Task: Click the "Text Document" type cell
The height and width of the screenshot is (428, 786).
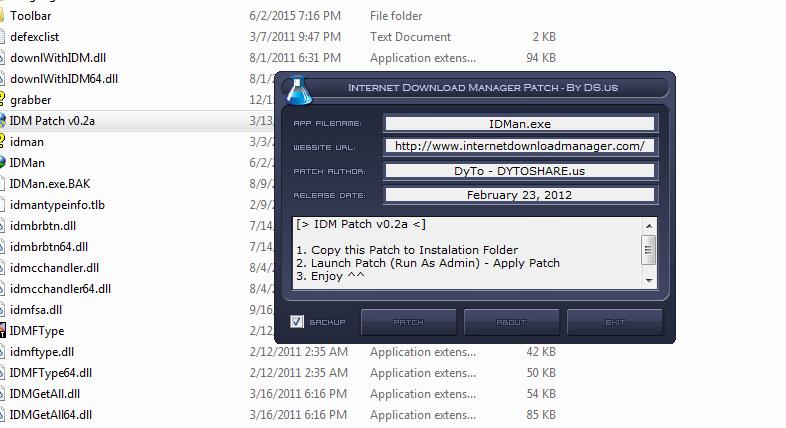Action: pos(411,37)
